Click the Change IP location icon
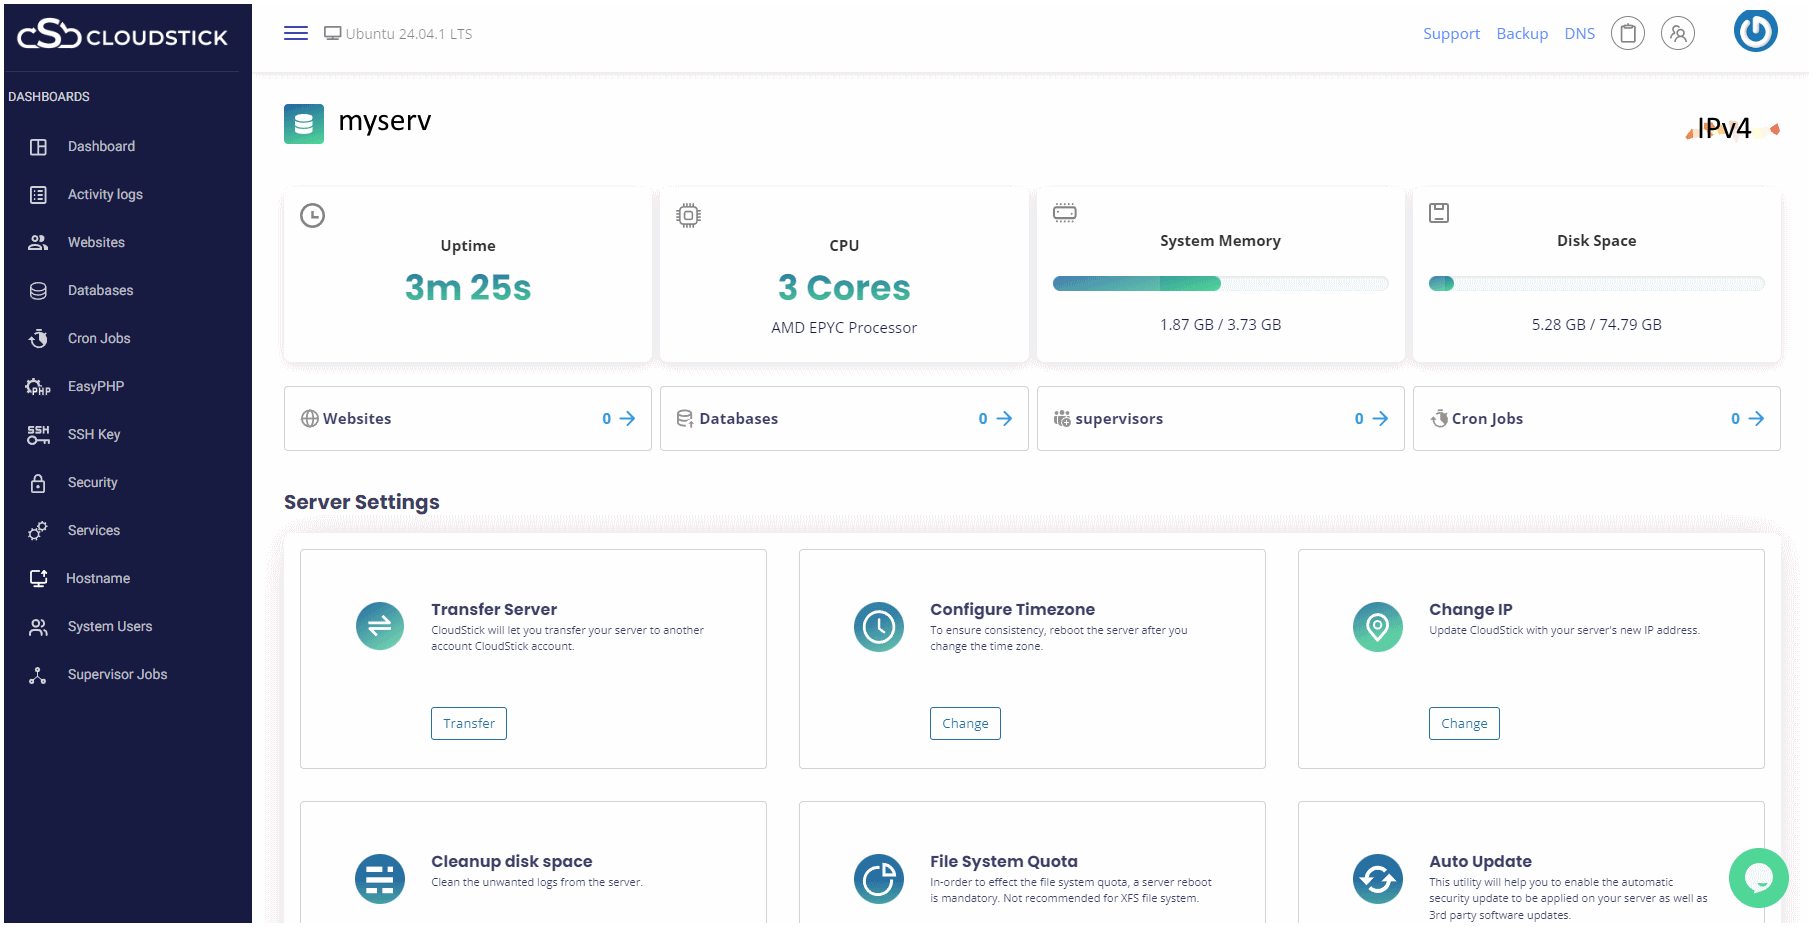The width and height of the screenshot is (1813, 927). pos(1377,627)
